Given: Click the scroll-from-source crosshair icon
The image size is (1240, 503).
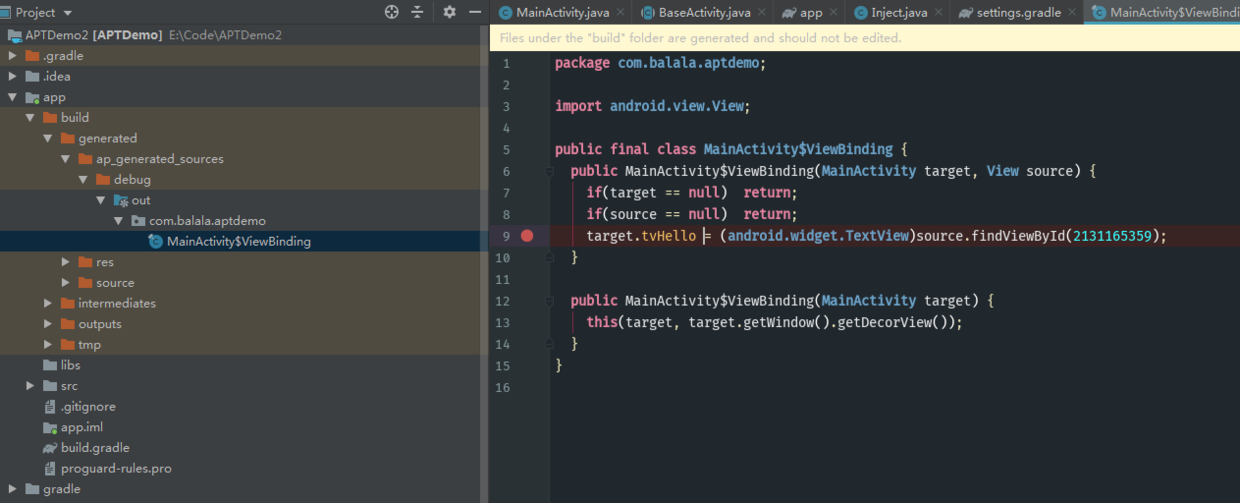Looking at the screenshot, I should [x=391, y=12].
